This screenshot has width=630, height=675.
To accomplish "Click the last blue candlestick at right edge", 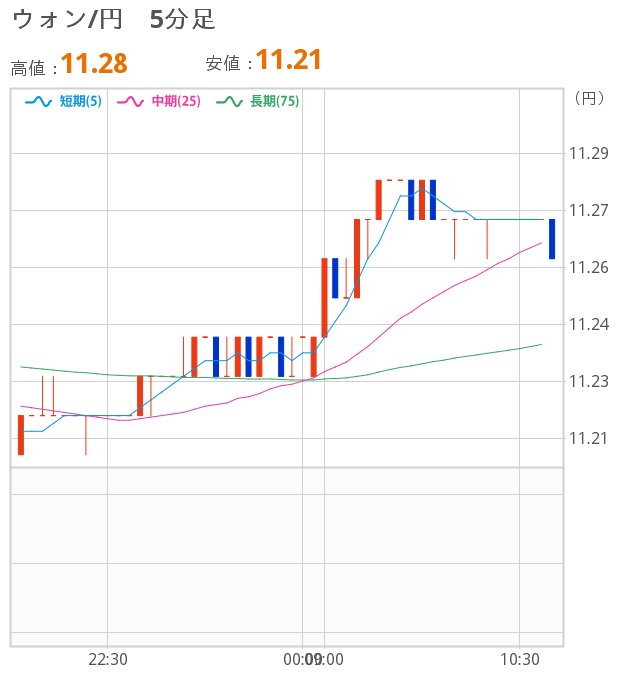I will tap(552, 239).
